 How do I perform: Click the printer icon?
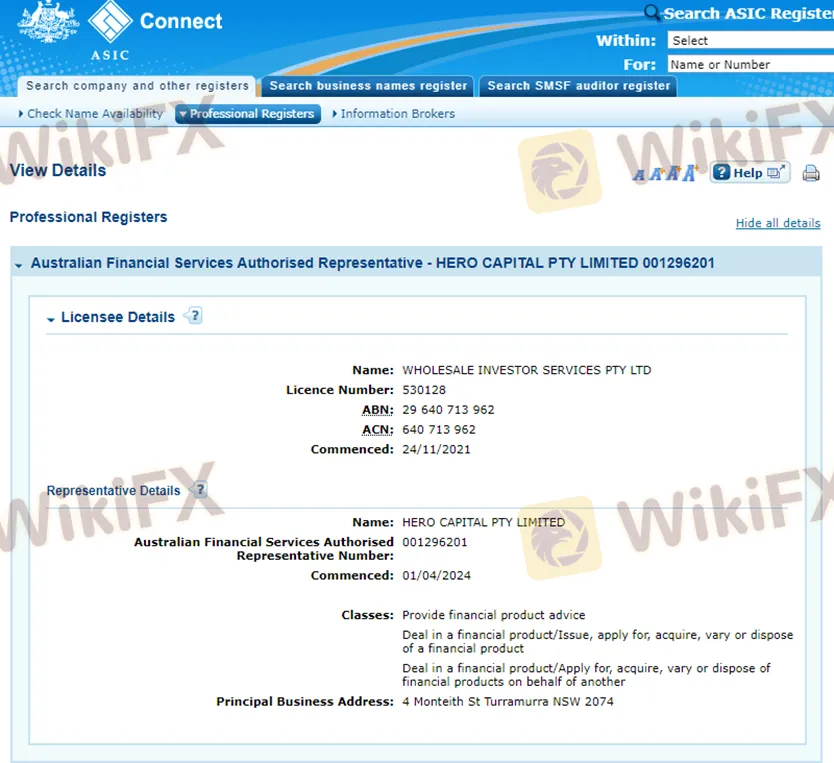(811, 173)
